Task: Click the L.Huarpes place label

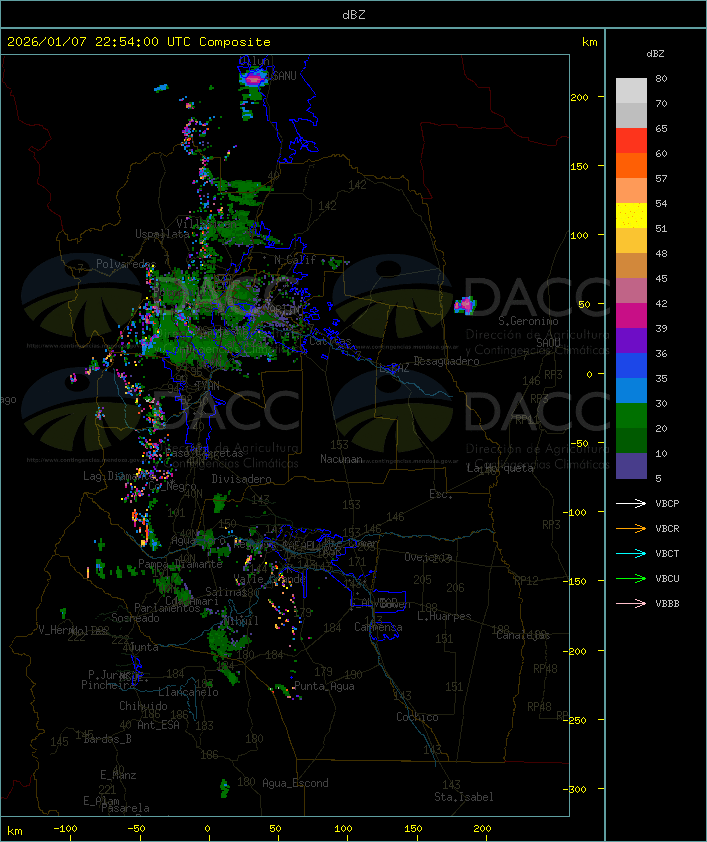Action: [x=444, y=616]
